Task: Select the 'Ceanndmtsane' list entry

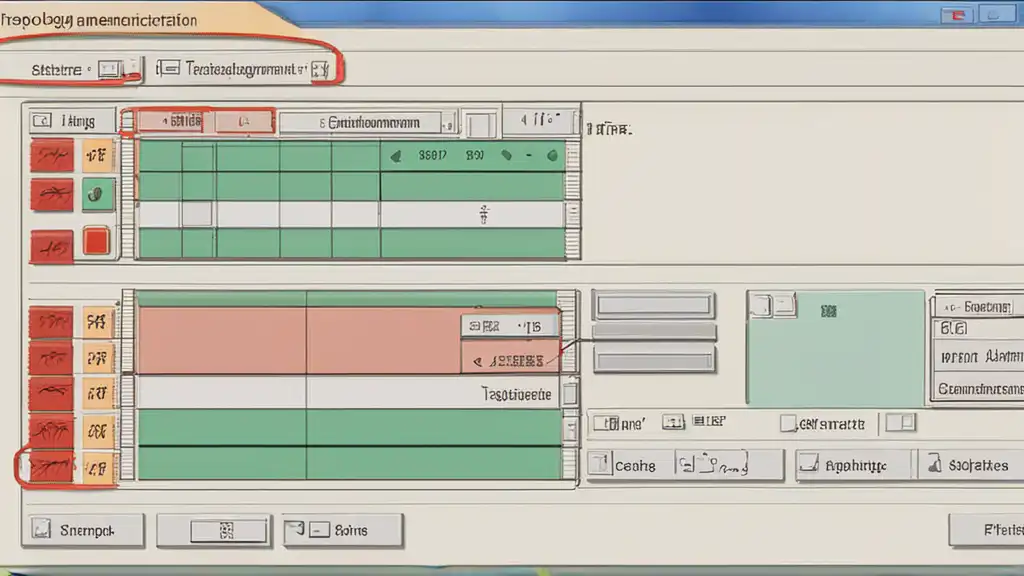Action: click(978, 389)
